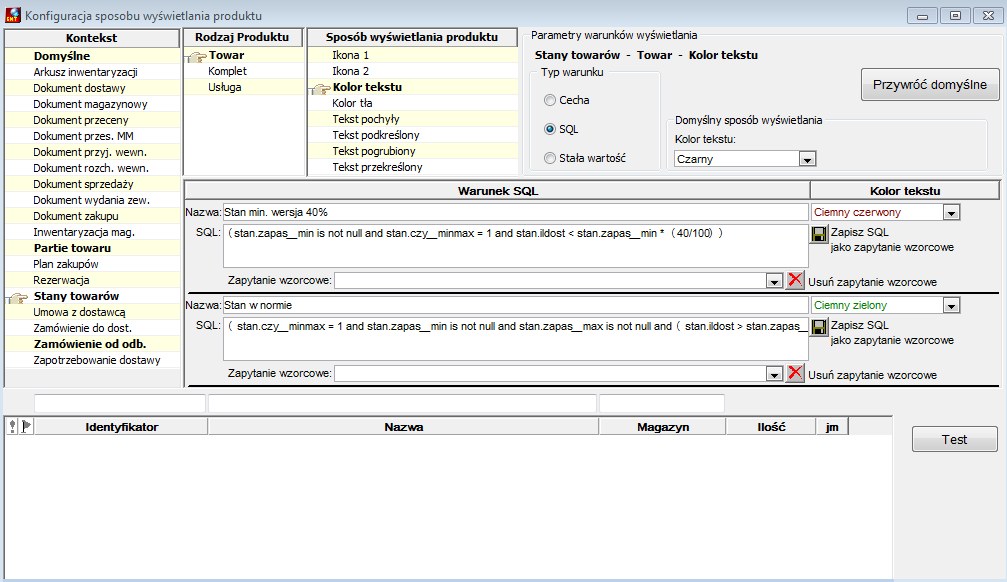The height and width of the screenshot is (582, 1007).
Task: Click the flag icon in grid header
Action: click(26, 426)
